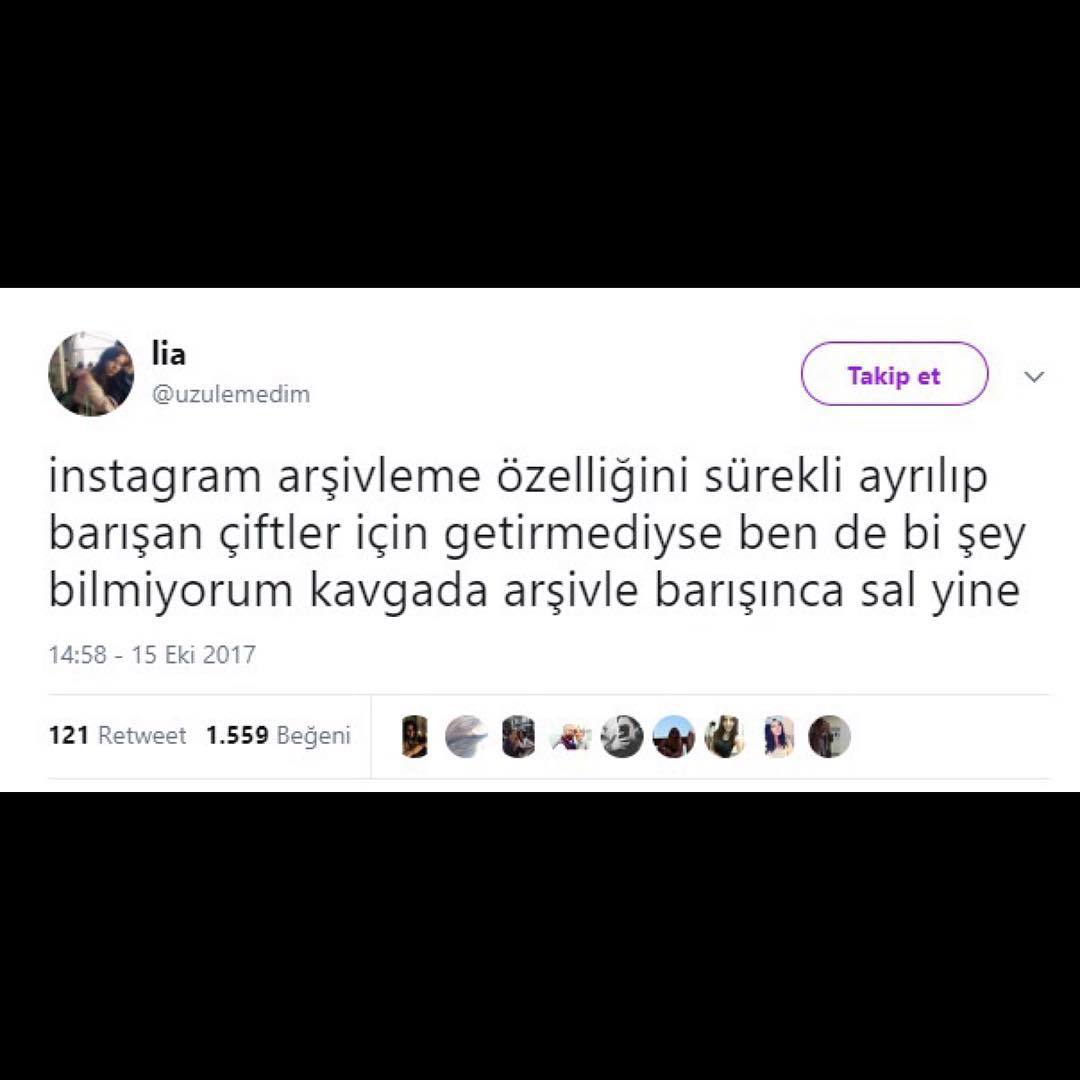
Task: View the 1.559 Beğeni list
Action: [278, 736]
